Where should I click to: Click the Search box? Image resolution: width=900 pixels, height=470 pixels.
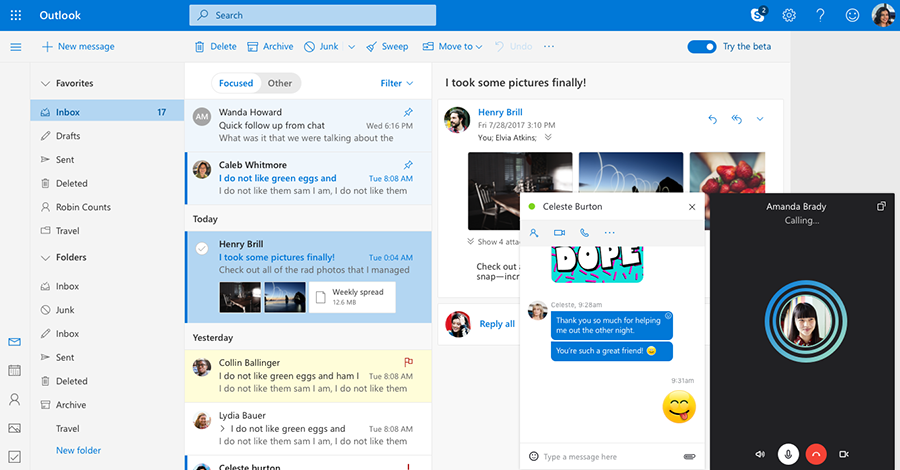tap(312, 15)
